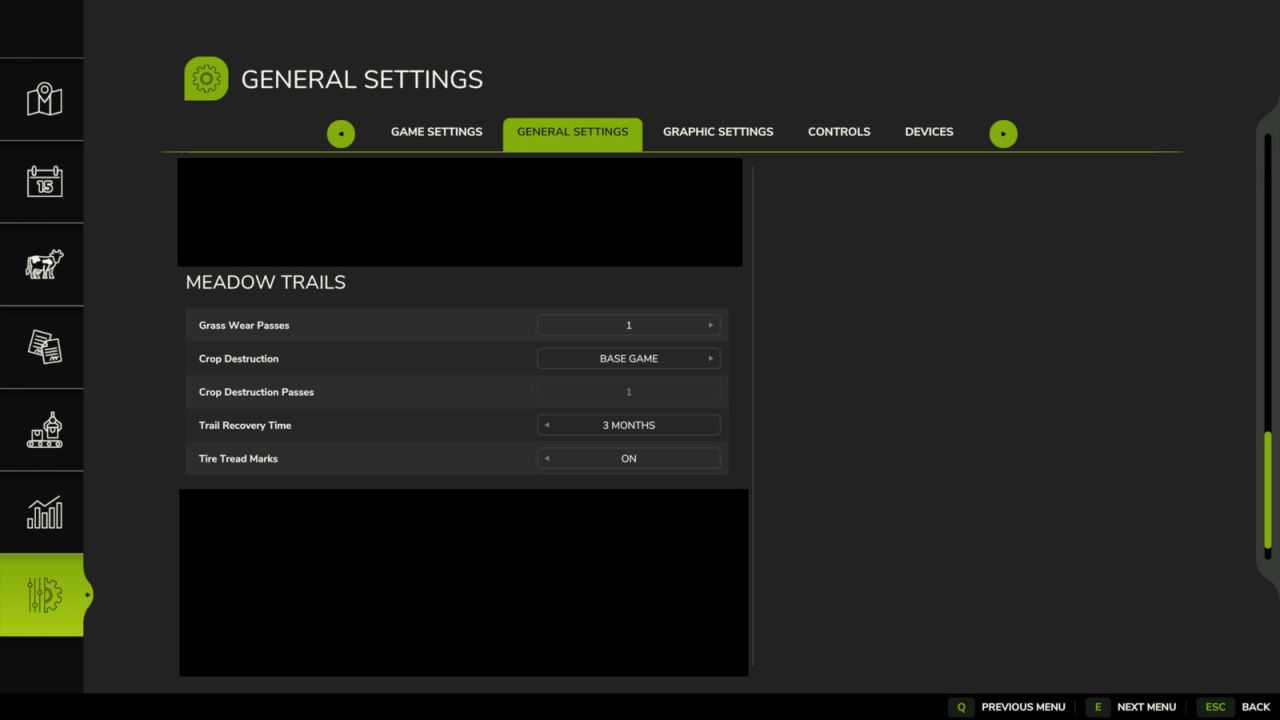The image size is (1280, 720).
Task: Click the E key icon in footer
Action: (x=1097, y=707)
